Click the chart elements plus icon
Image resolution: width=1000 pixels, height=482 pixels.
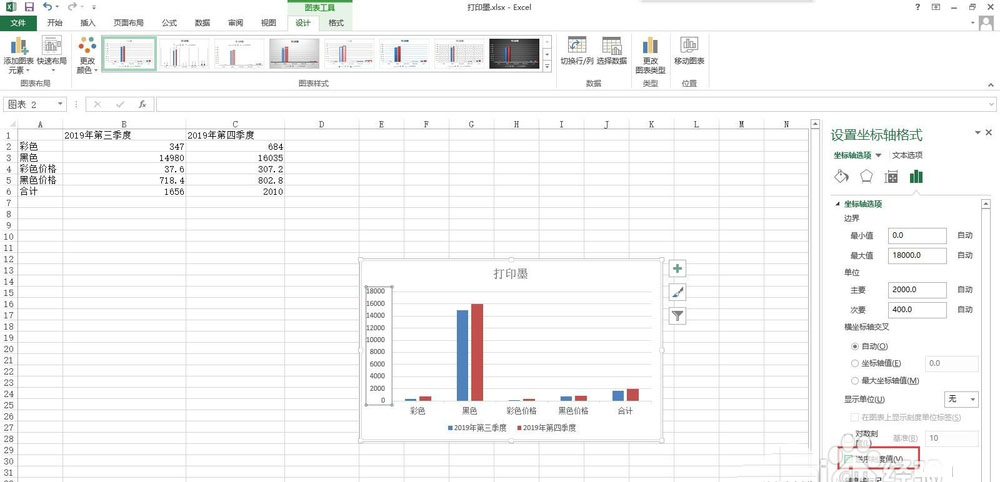point(677,268)
